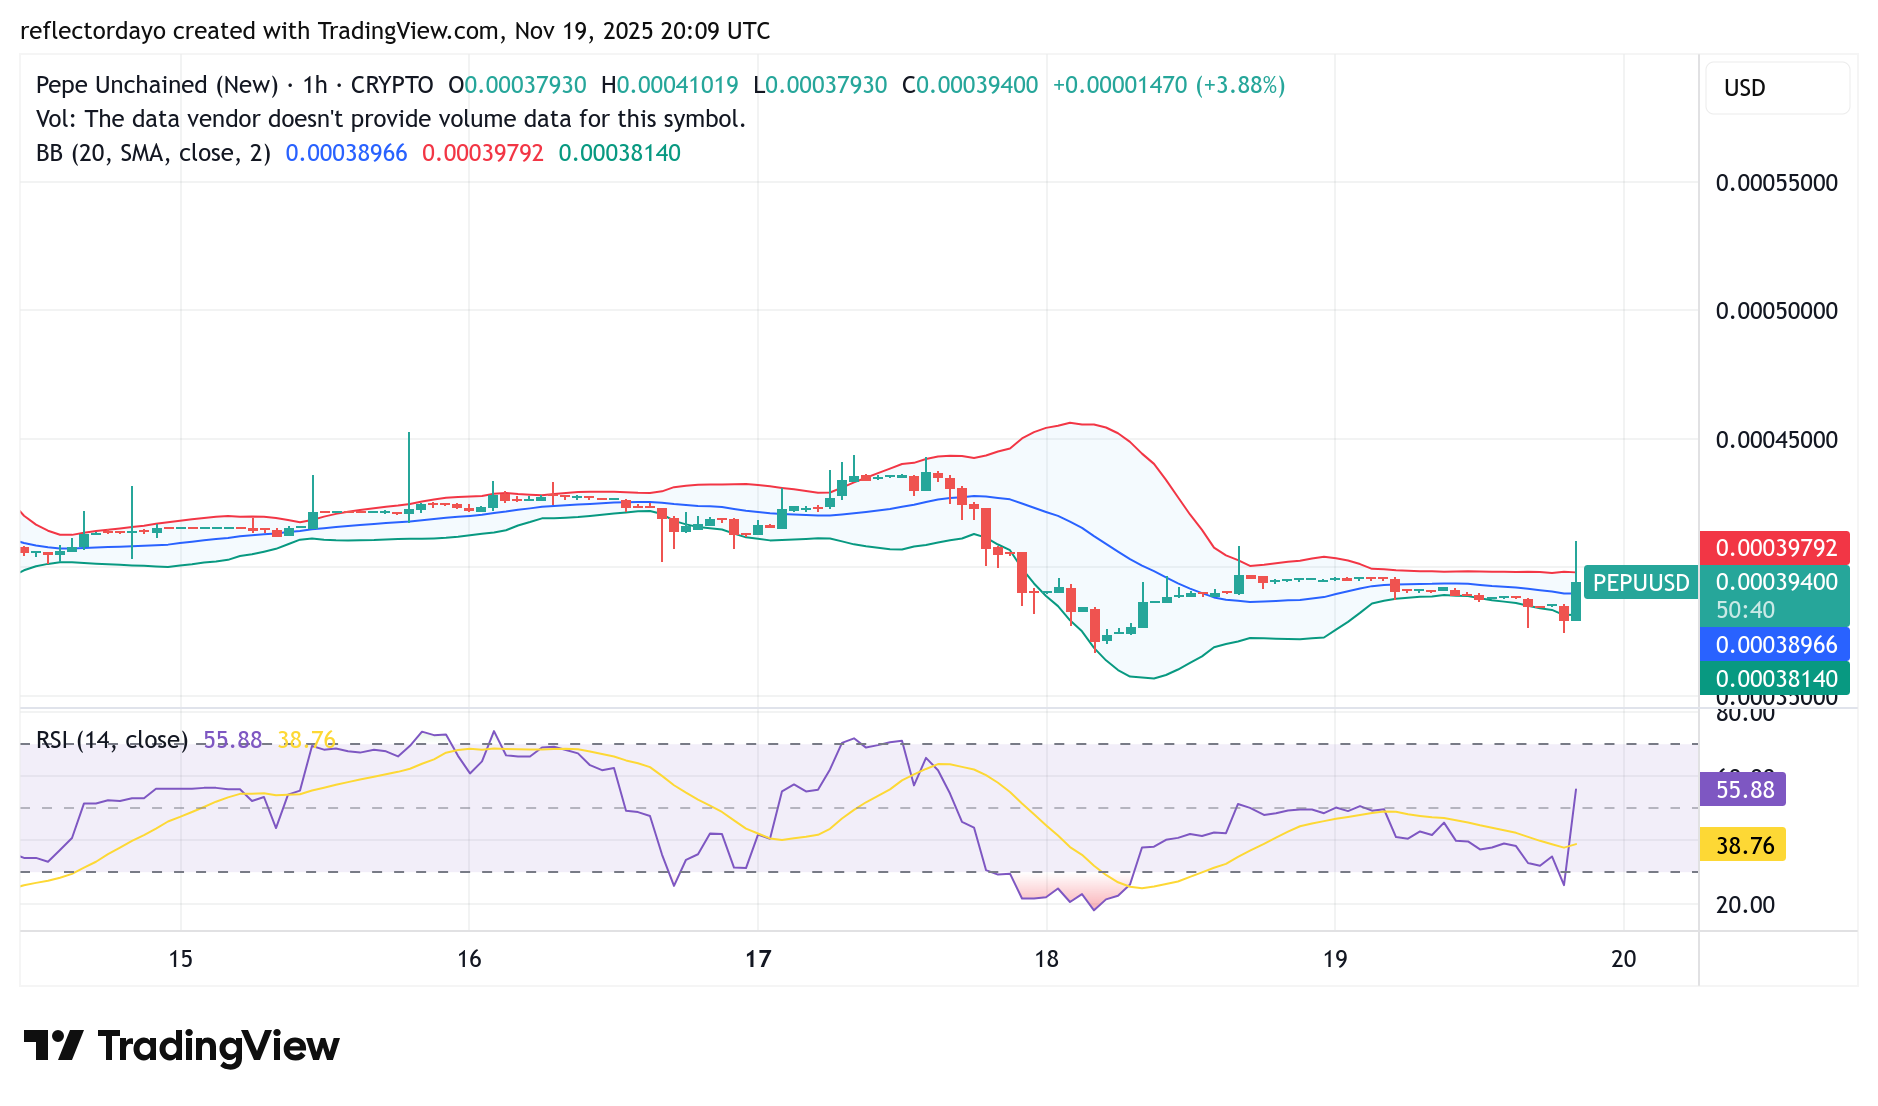
Task: Click the open value O0.00037930
Action: pos(517,85)
